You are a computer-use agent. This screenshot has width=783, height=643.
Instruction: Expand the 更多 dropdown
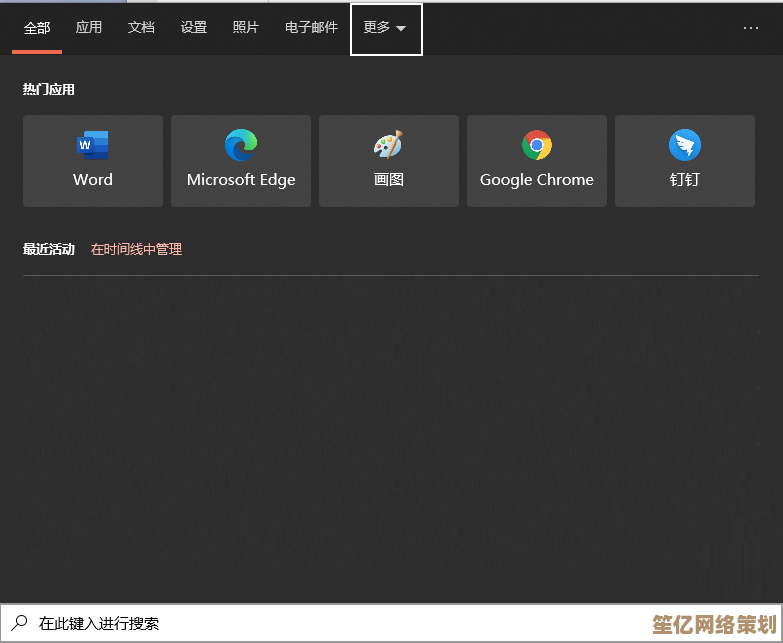(378, 28)
